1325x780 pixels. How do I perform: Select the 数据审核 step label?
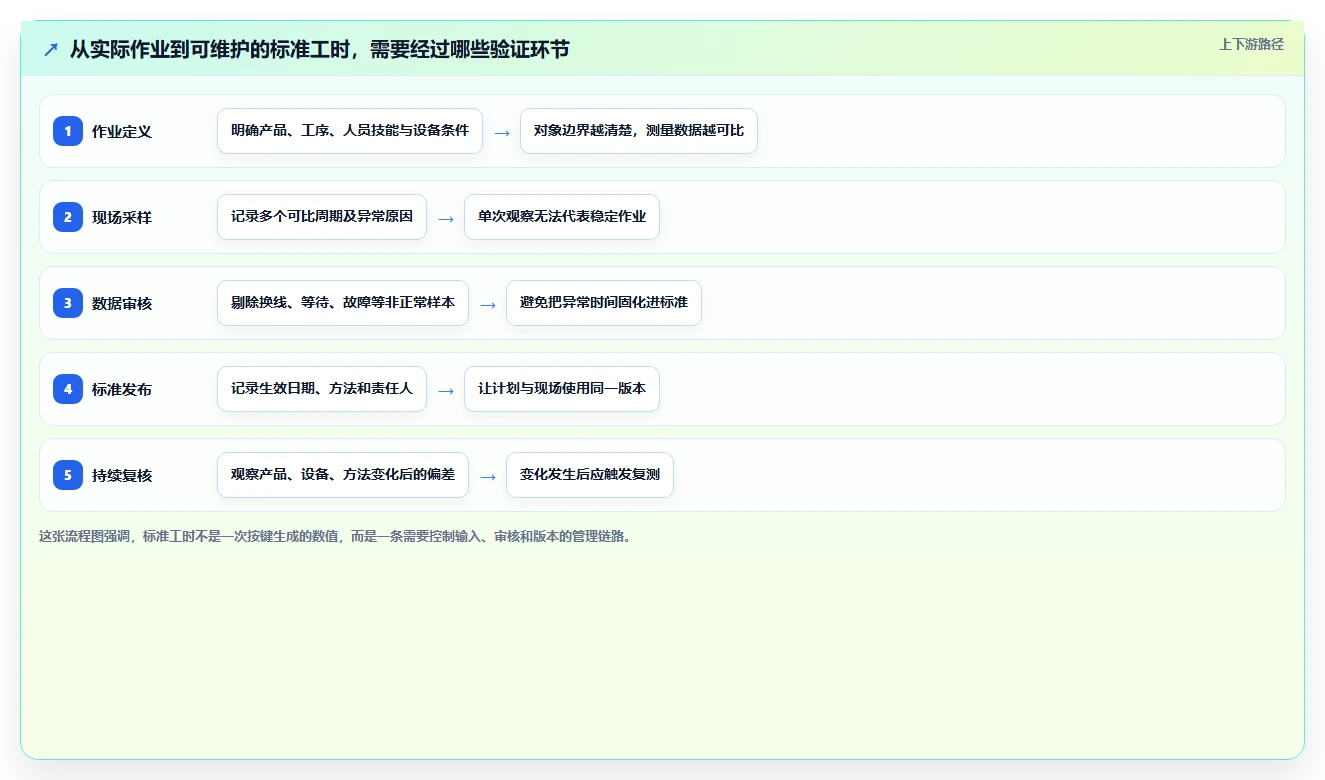[122, 303]
